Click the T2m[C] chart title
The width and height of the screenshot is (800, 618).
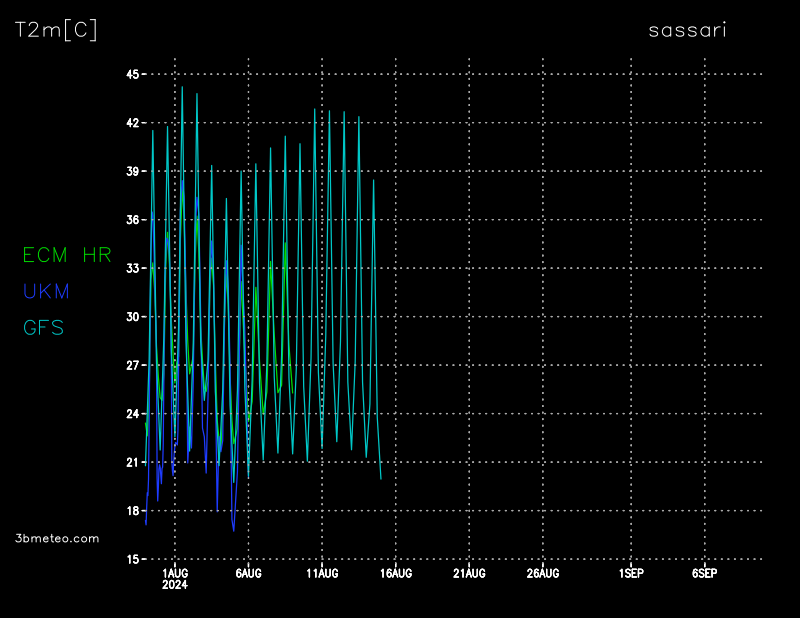[56, 30]
